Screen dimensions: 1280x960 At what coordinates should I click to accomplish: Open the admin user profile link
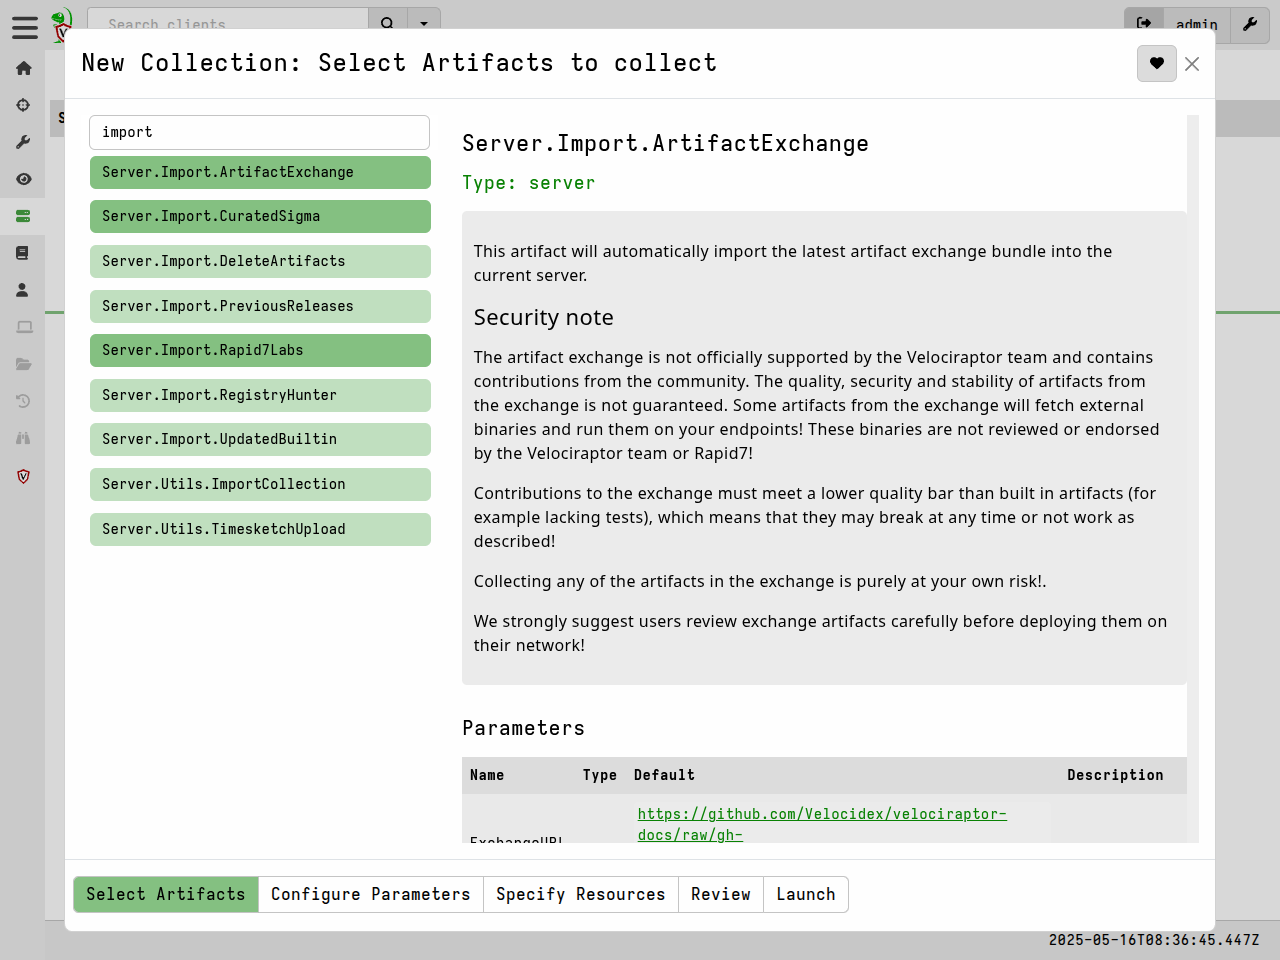[1196, 25]
